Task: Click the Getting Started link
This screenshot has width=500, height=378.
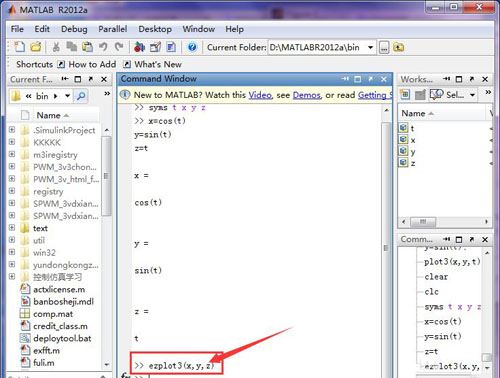Action: pos(375,95)
